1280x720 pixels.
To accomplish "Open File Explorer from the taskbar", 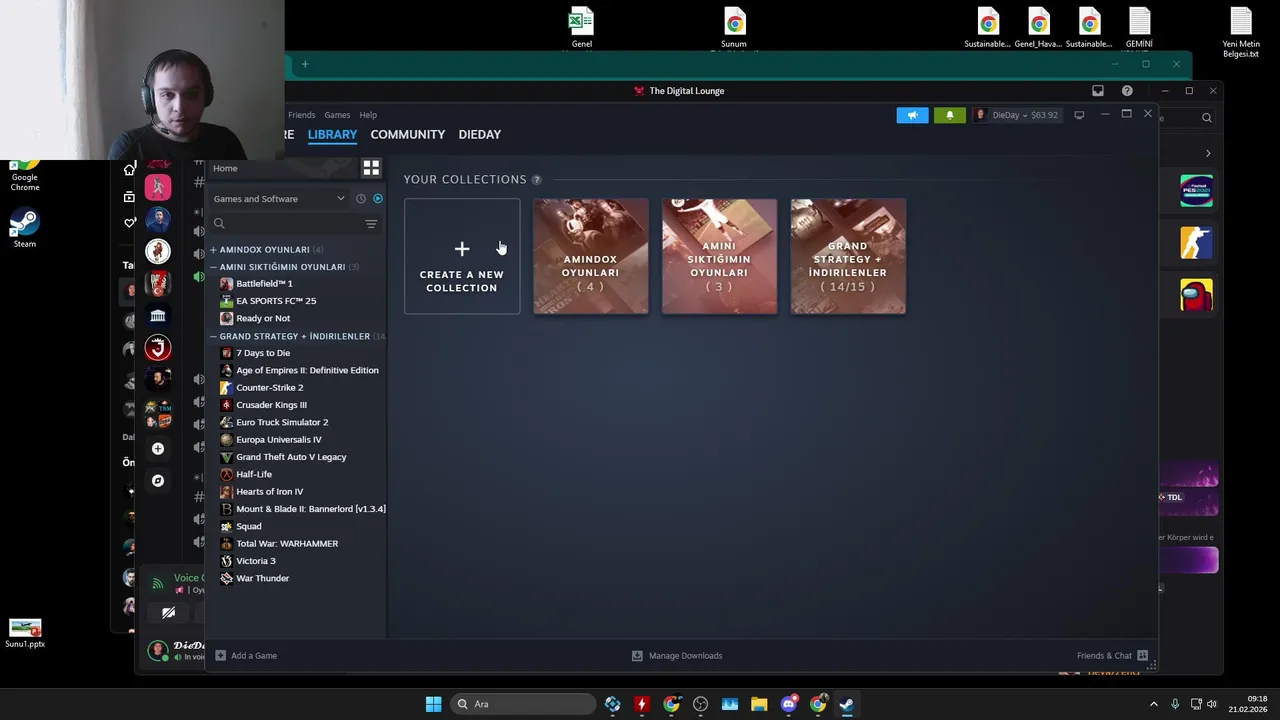I will 759,704.
